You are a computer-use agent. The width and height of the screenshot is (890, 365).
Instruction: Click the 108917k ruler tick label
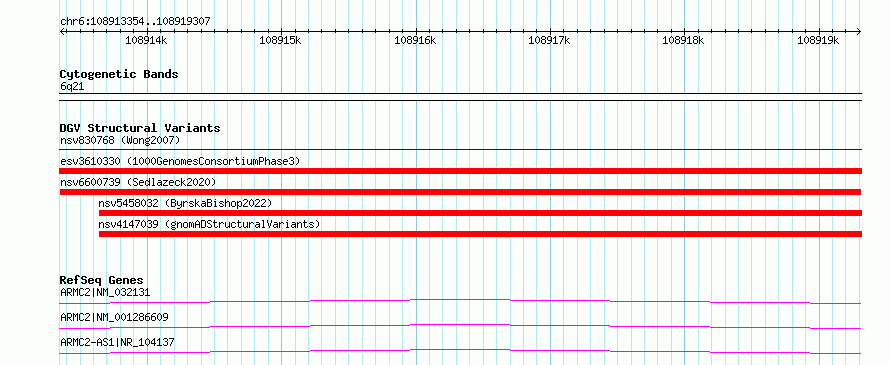pos(549,40)
